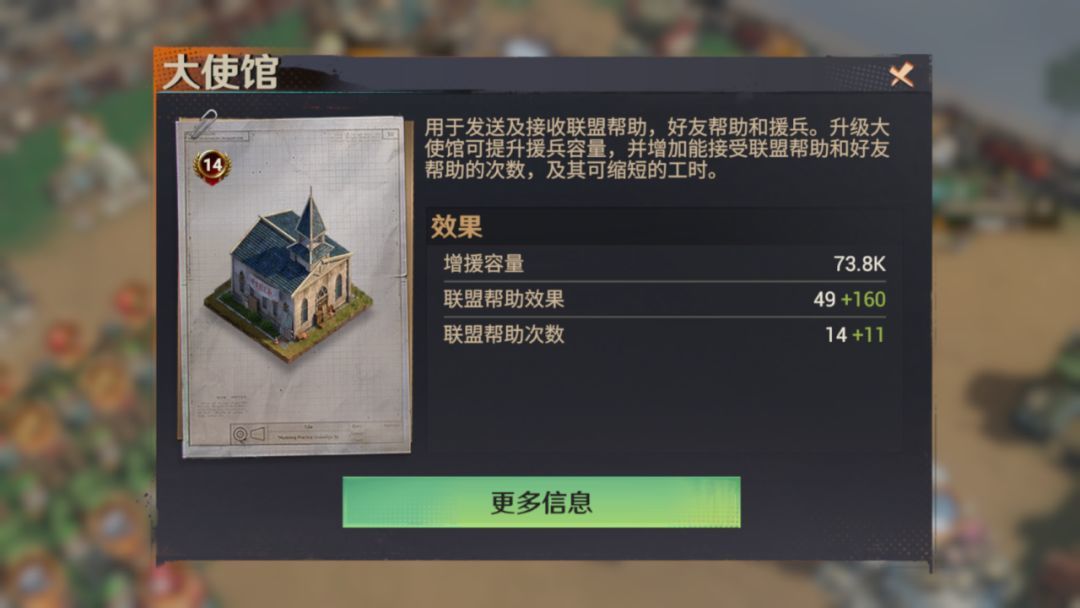1080x608 pixels.
Task: Select the base value 49 in effects
Action: [824, 300]
